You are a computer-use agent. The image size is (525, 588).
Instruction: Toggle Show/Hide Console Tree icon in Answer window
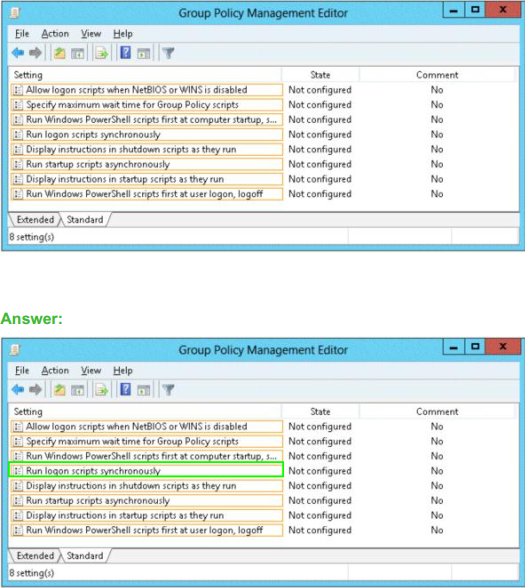click(x=78, y=390)
